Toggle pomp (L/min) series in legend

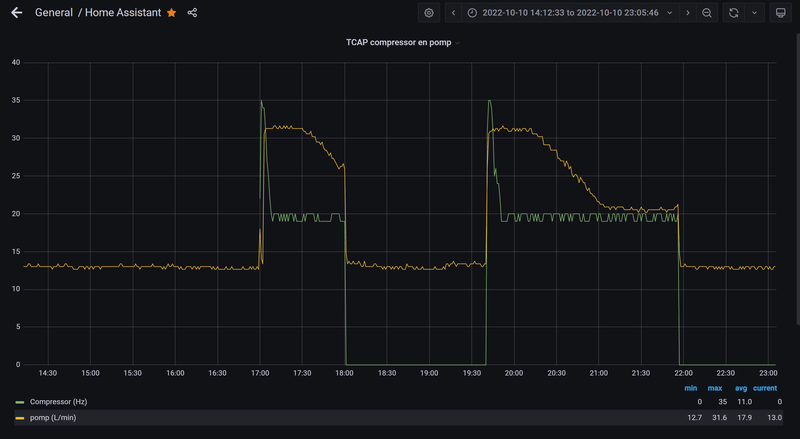tap(53, 418)
